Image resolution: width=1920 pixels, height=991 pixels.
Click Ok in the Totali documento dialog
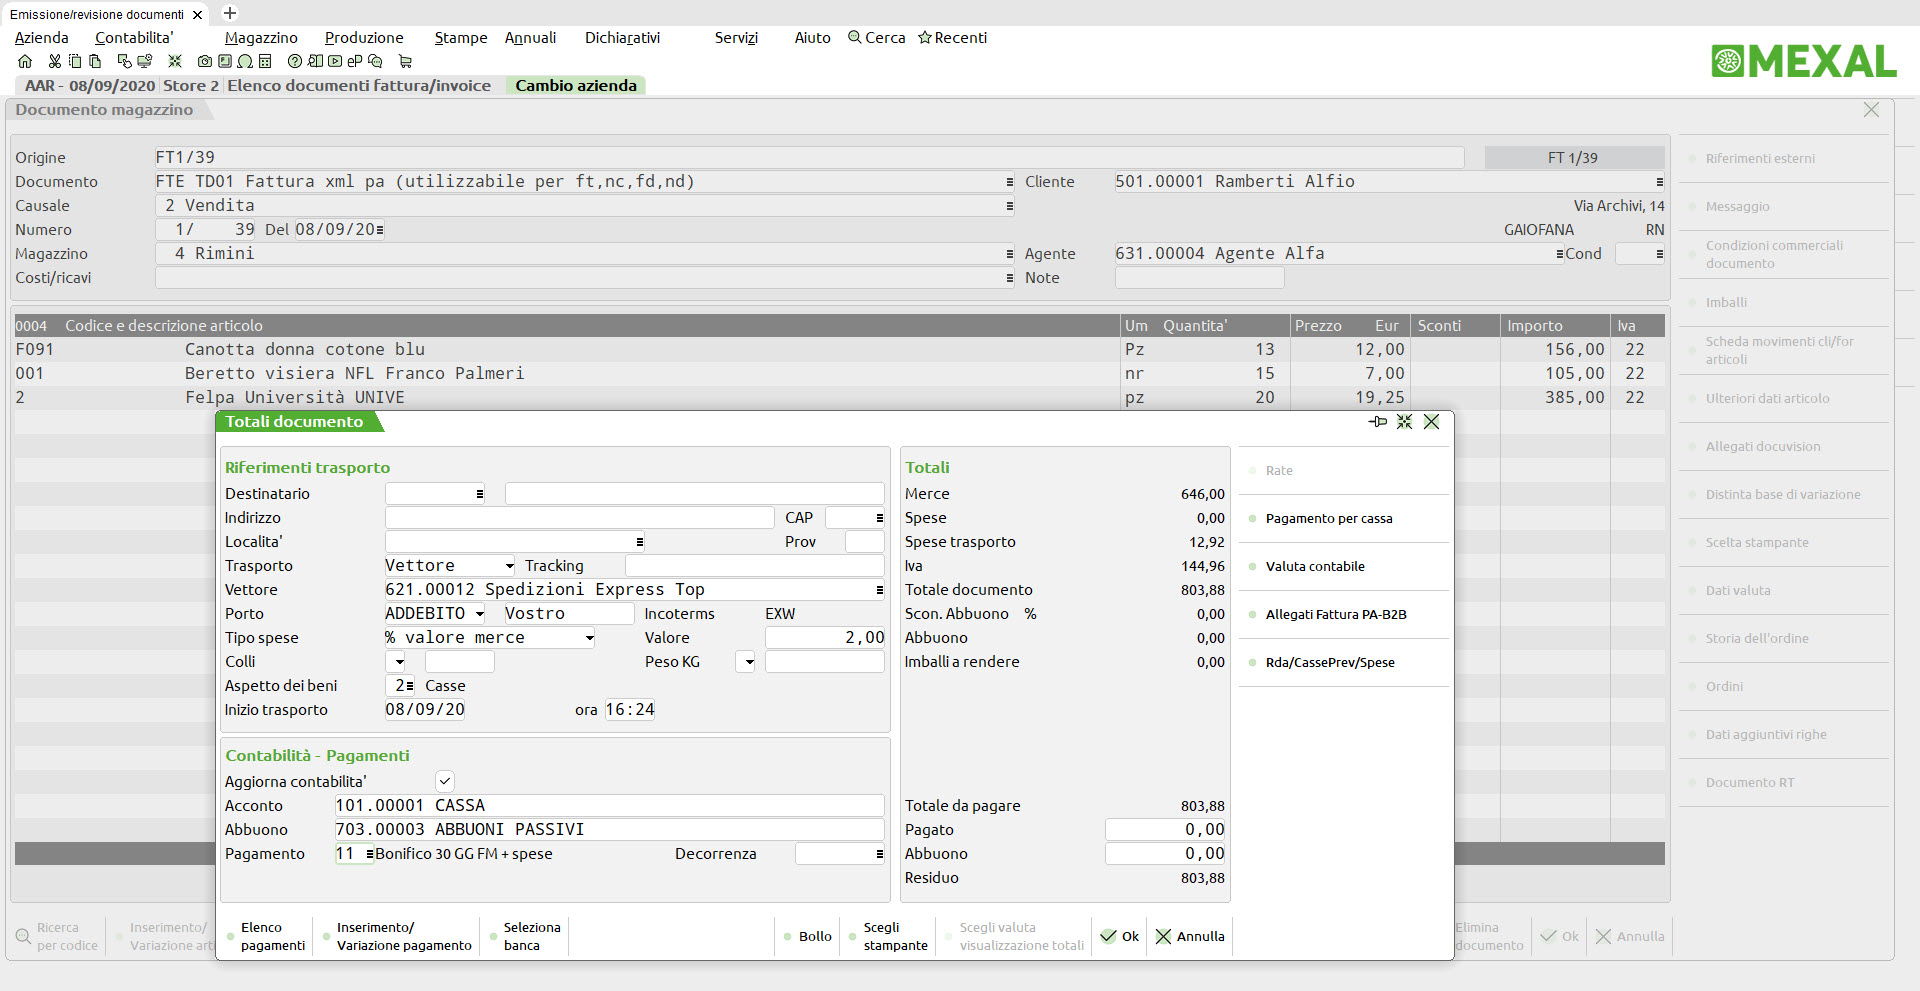pos(1120,936)
